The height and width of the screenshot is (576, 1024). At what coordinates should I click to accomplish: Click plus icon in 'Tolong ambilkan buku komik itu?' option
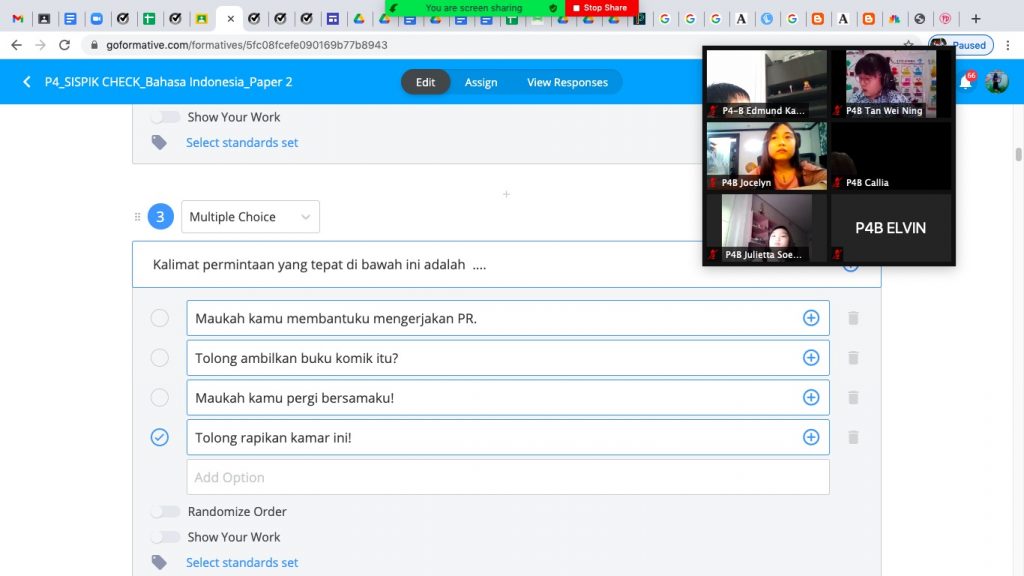point(811,358)
